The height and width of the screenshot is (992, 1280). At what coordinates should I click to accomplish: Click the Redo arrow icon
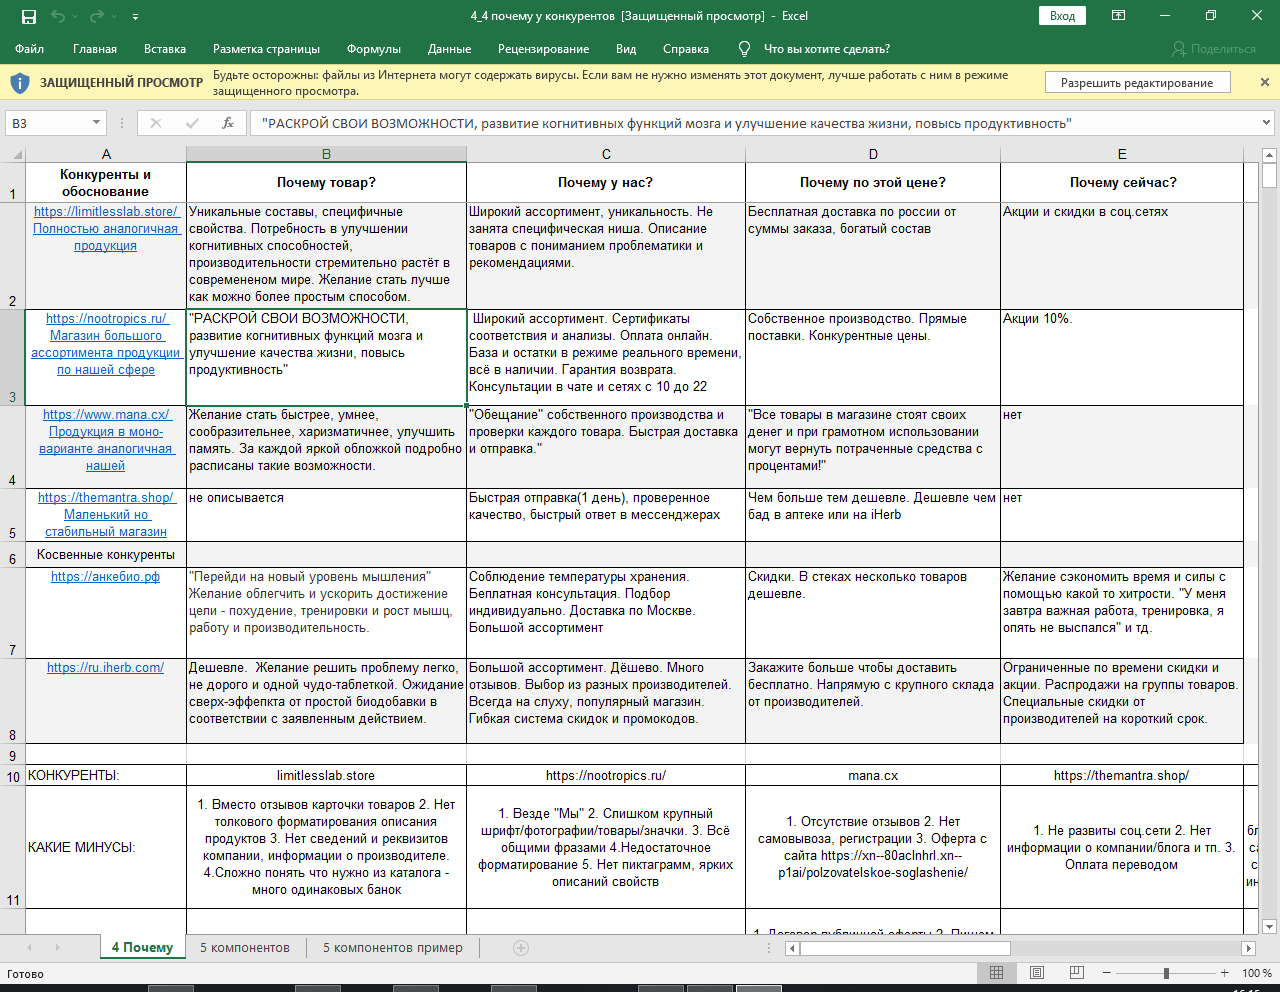click(97, 16)
